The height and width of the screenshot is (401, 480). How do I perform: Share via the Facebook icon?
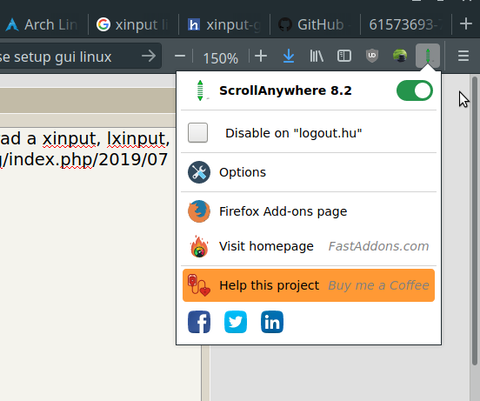199,322
